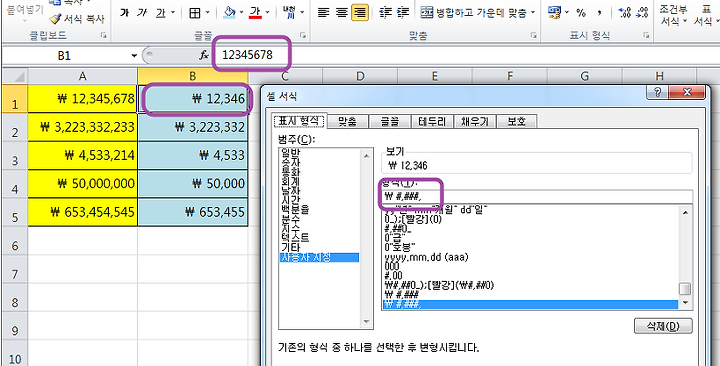Switch to 글꼴 tab in dialog
720x366 pixels.
[389, 121]
